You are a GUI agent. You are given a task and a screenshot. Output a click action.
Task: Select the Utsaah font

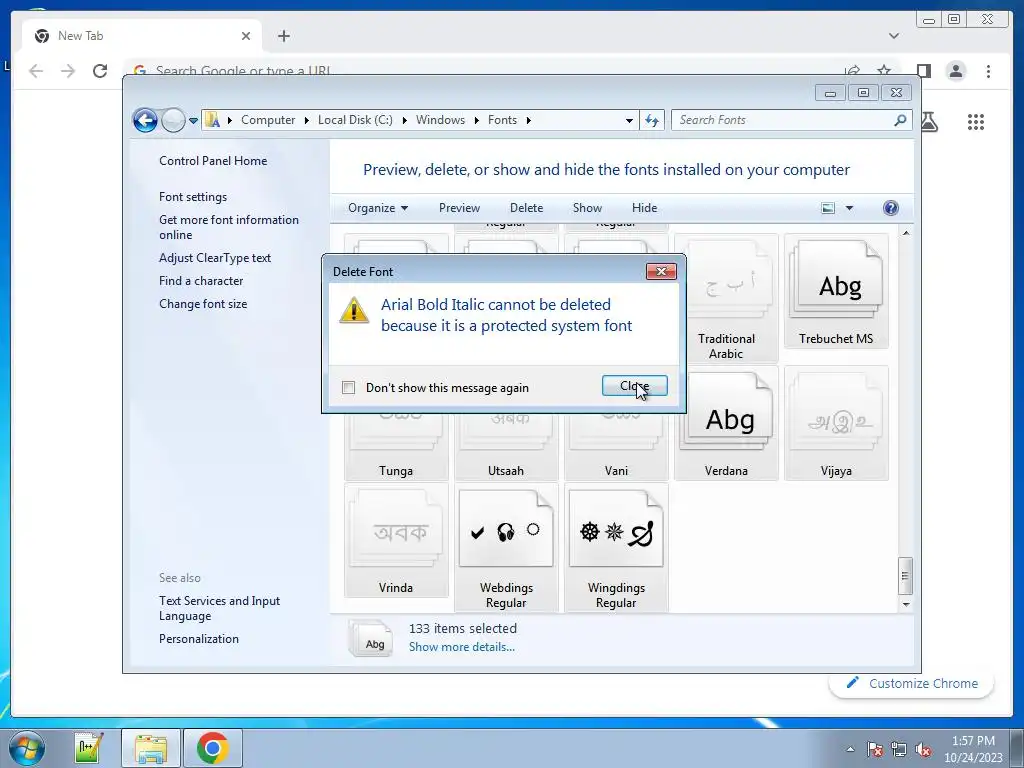tap(506, 448)
